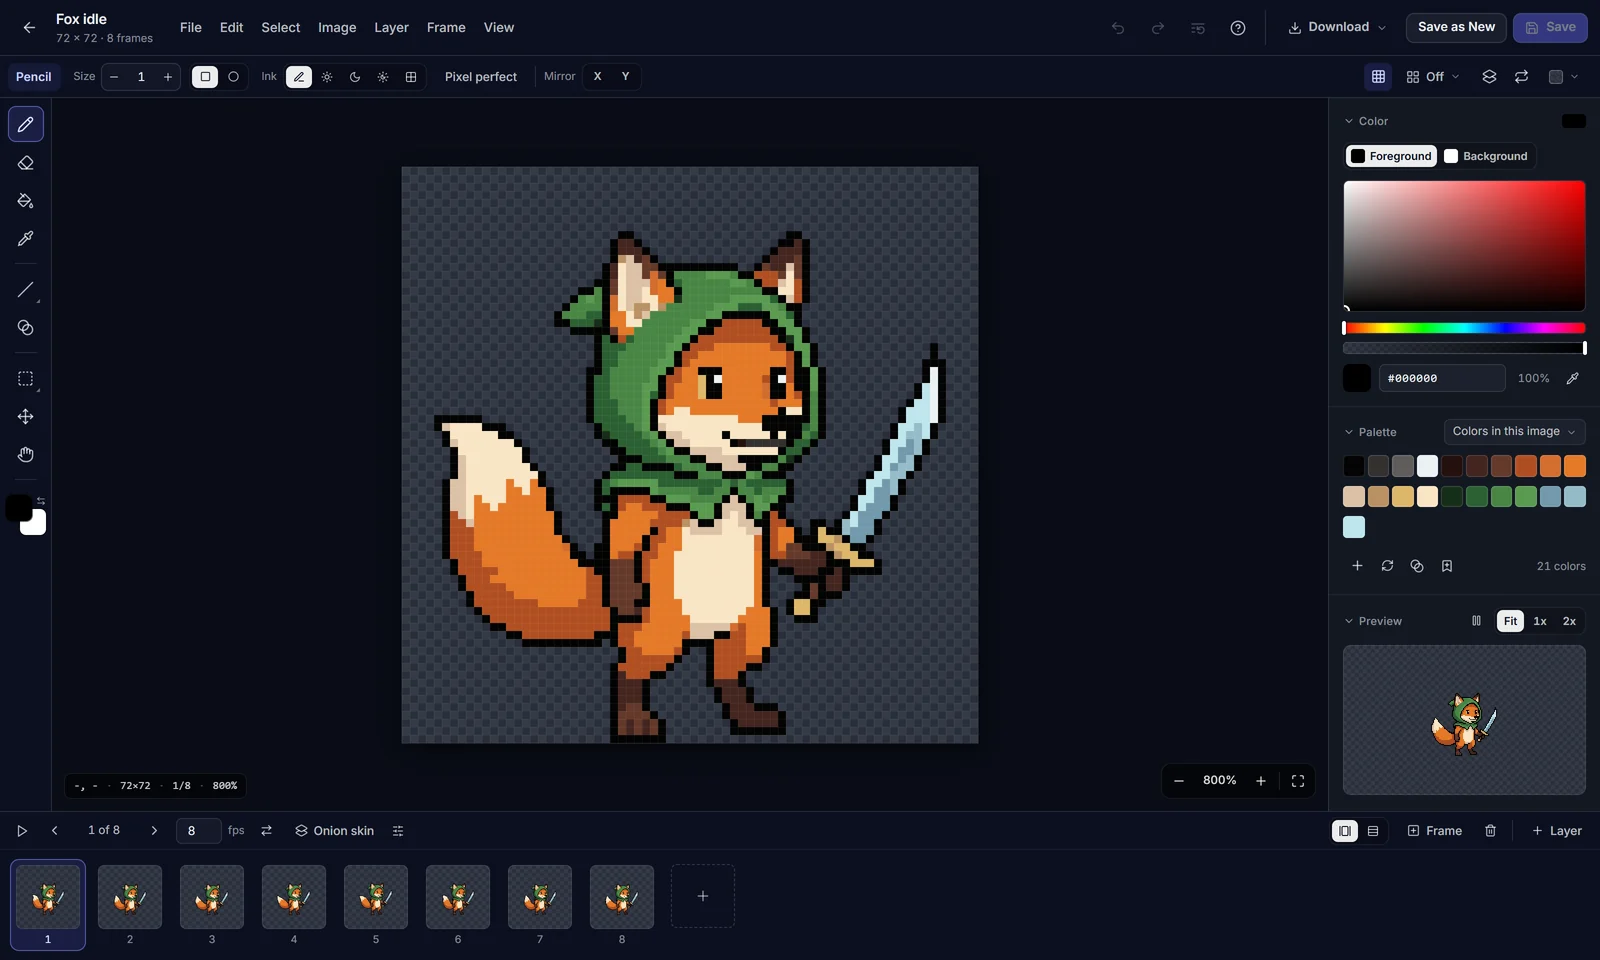Click the Redo arrow icon

[x=1158, y=28]
